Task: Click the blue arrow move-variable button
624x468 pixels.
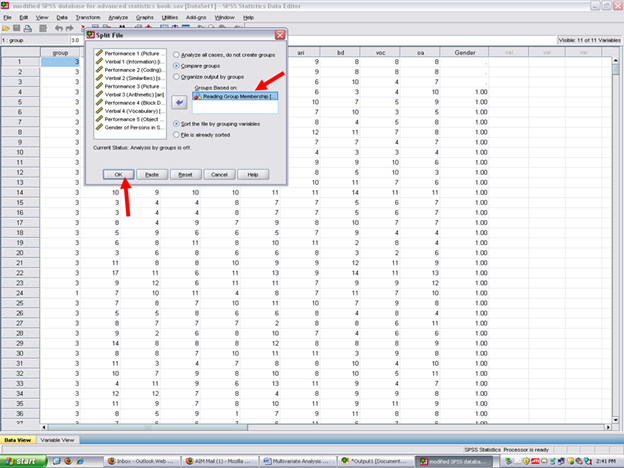Action: (x=179, y=101)
